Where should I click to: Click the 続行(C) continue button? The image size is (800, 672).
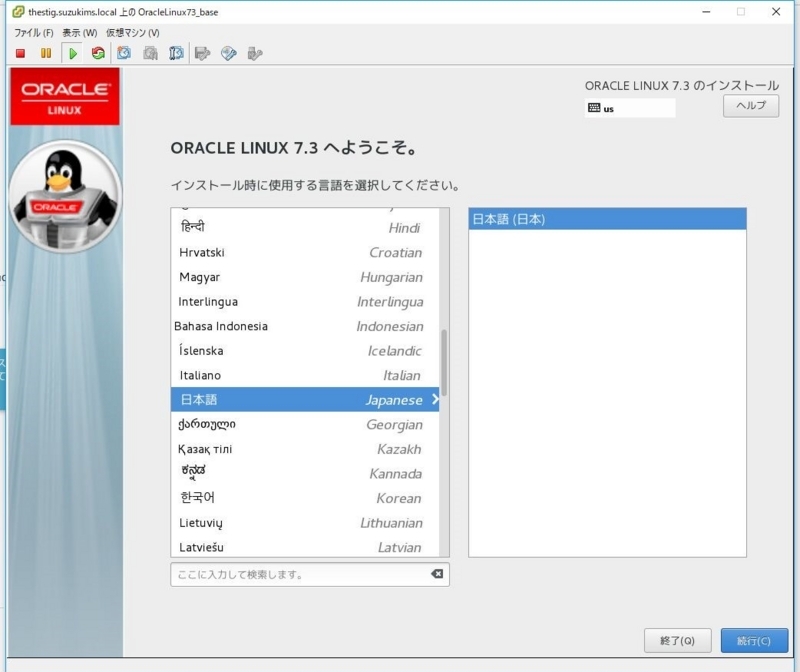click(x=754, y=640)
